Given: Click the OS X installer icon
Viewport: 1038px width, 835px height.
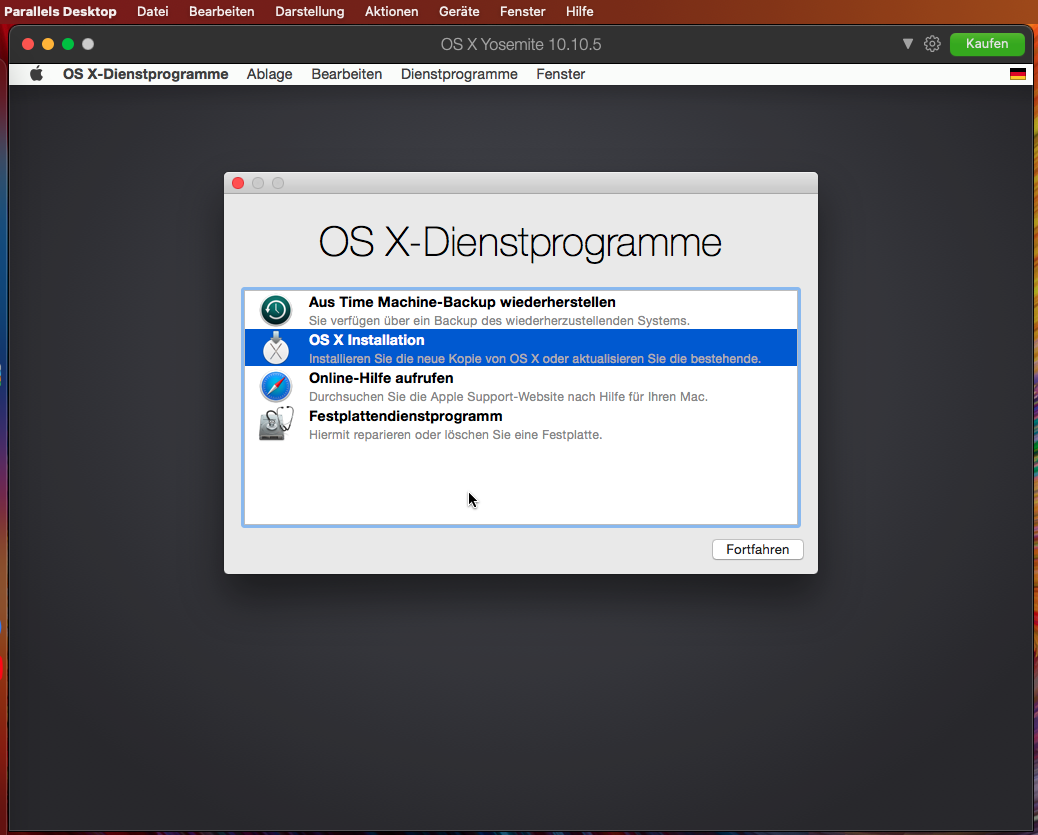Looking at the screenshot, I should click(x=275, y=348).
